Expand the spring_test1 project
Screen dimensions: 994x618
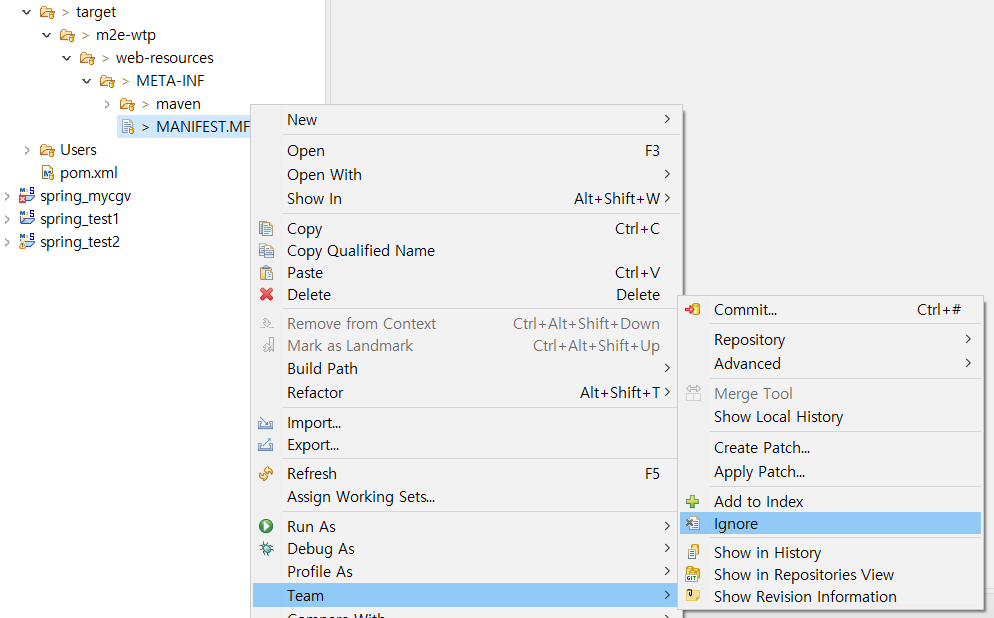pyautogui.click(x=7, y=218)
